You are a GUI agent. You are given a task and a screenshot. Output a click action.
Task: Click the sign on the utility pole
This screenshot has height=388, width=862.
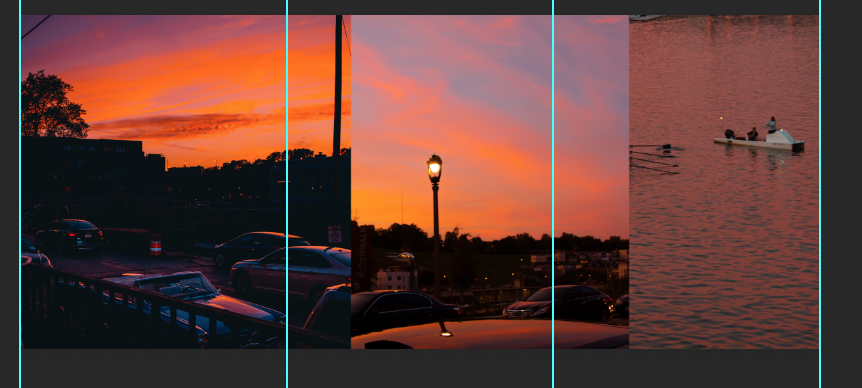(334, 234)
